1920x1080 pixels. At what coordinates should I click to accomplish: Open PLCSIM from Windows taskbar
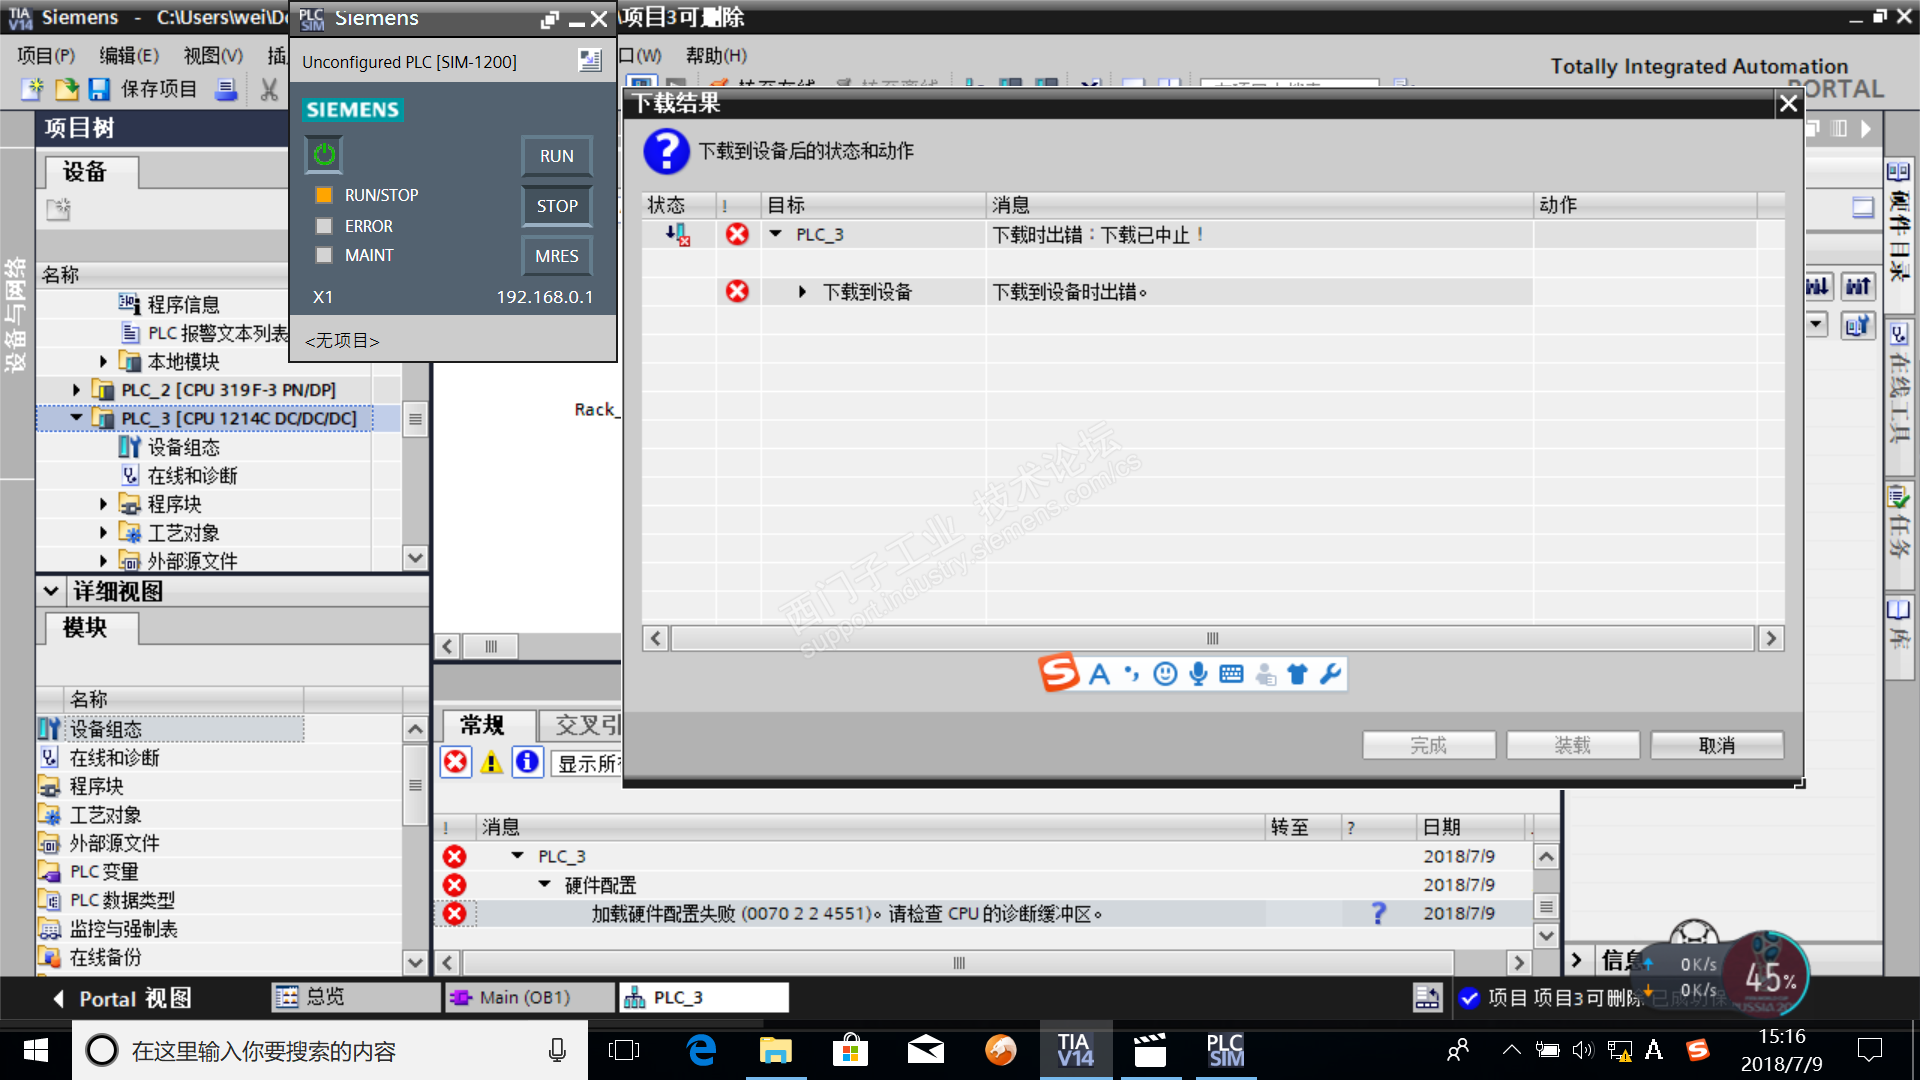(1225, 1050)
